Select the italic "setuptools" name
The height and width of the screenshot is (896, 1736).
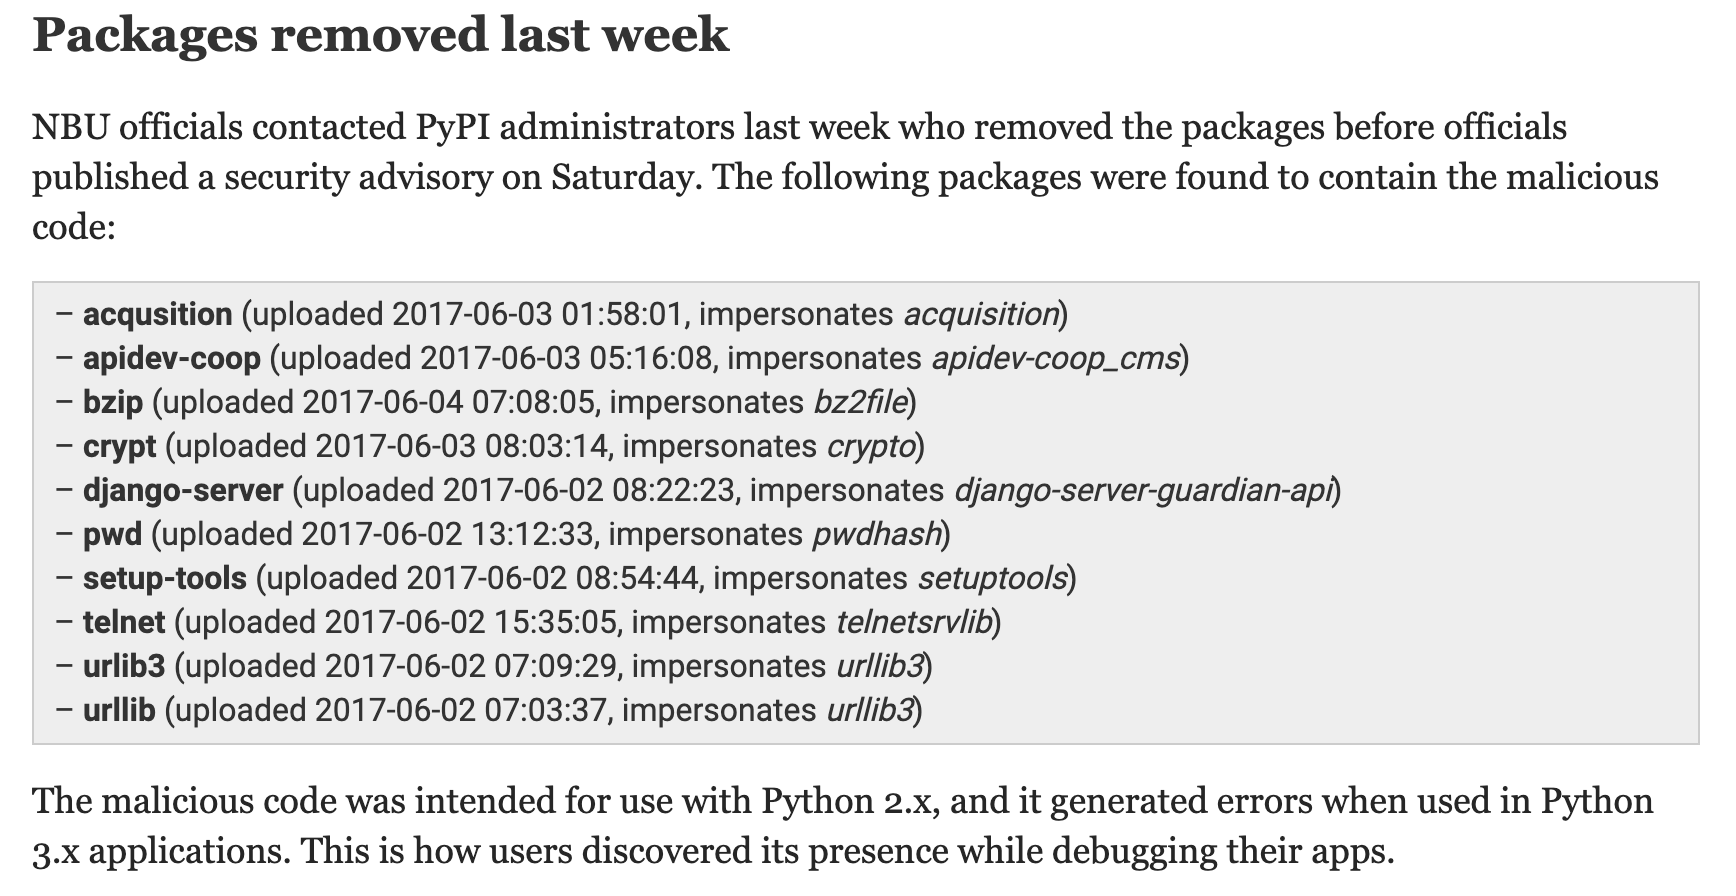992,578
